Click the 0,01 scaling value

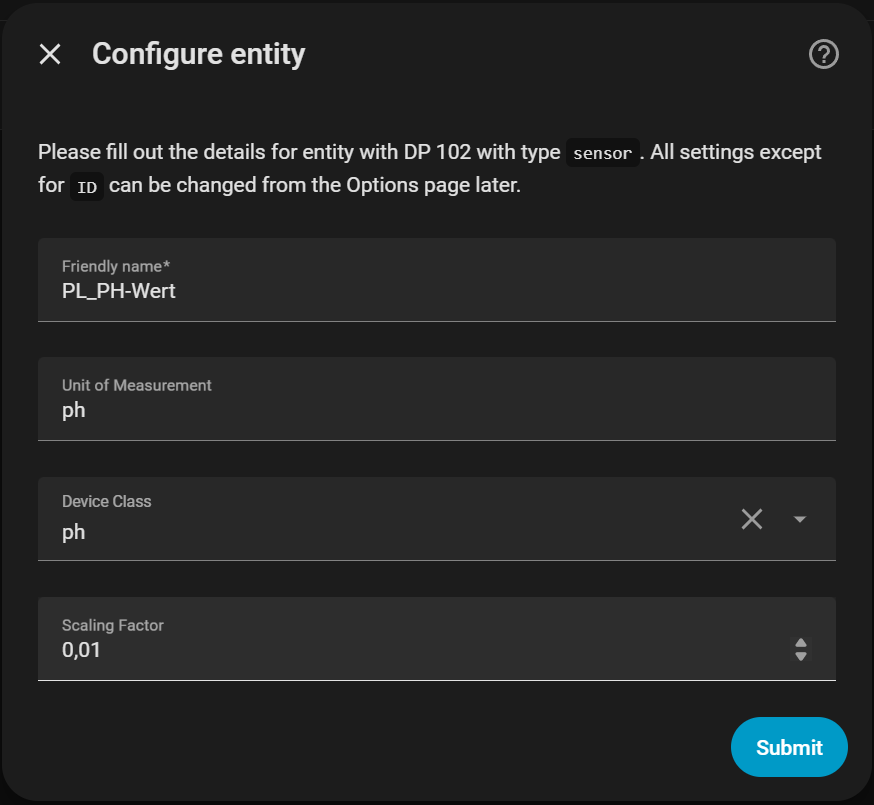pos(81,650)
